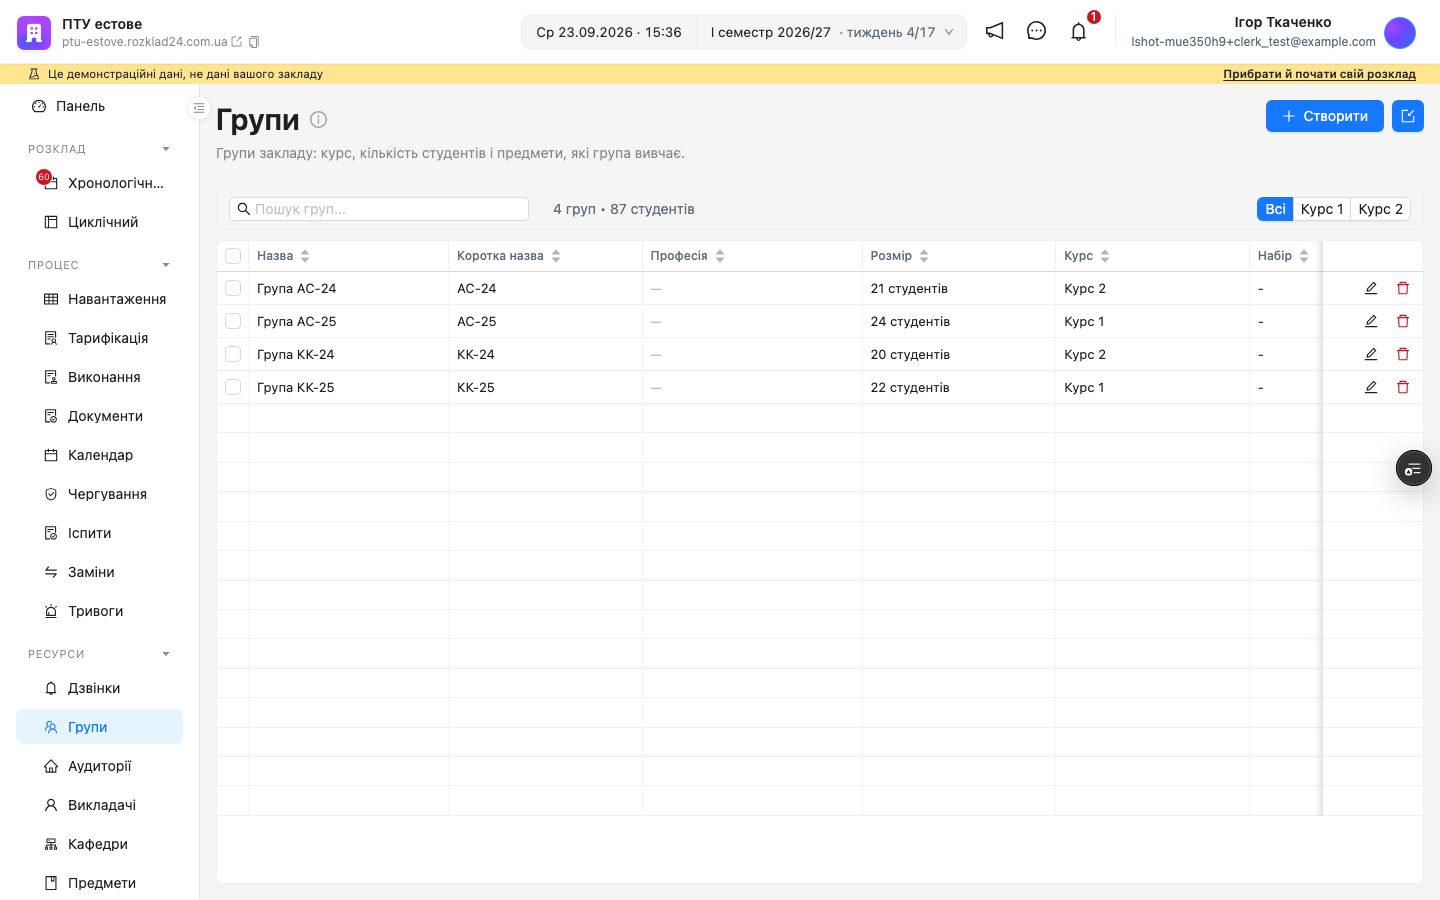
Task: Collapse the РОЗКЛАД sidebar section
Action: (166, 149)
